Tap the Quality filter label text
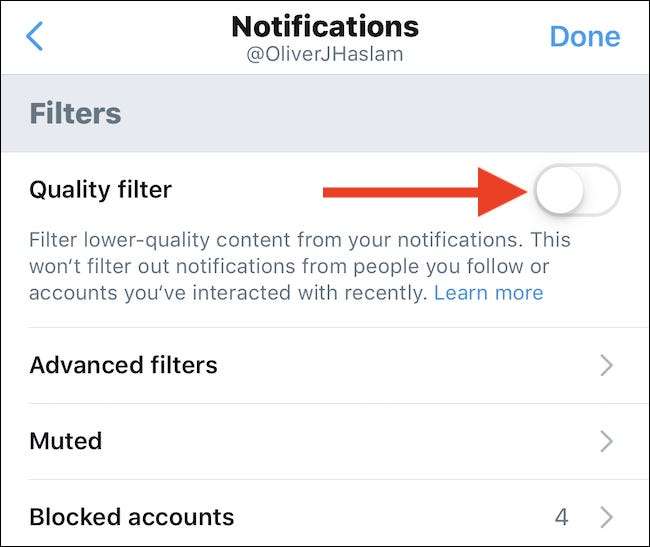Screen dimensions: 650x547 pyautogui.click(x=101, y=190)
